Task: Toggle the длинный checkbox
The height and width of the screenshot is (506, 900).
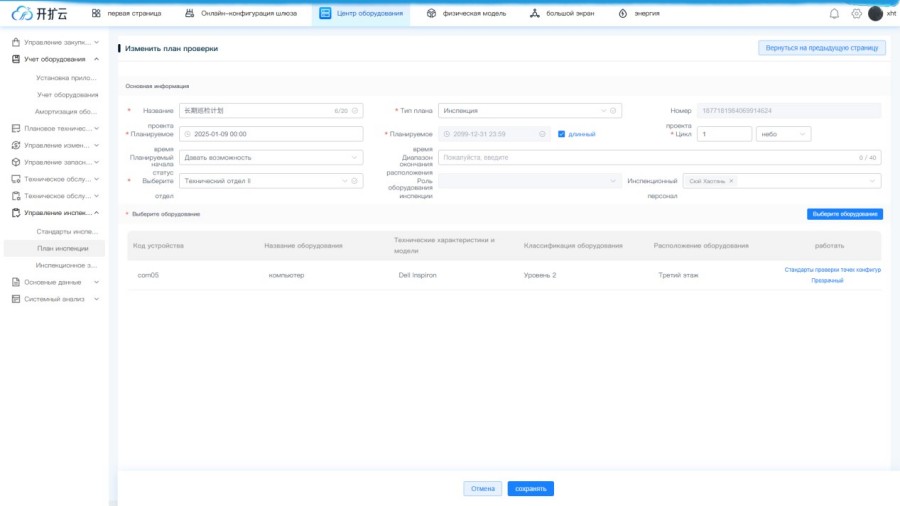Action: (x=562, y=134)
